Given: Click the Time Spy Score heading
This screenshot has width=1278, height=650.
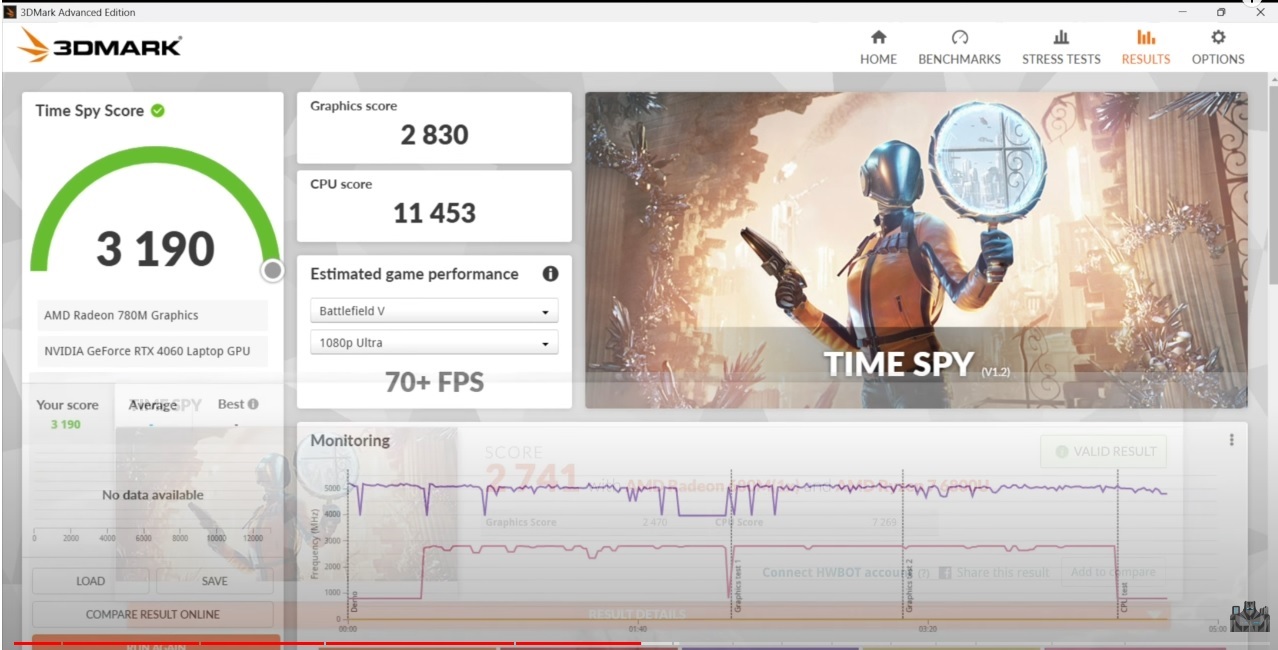Looking at the screenshot, I should pyautogui.click(x=90, y=111).
